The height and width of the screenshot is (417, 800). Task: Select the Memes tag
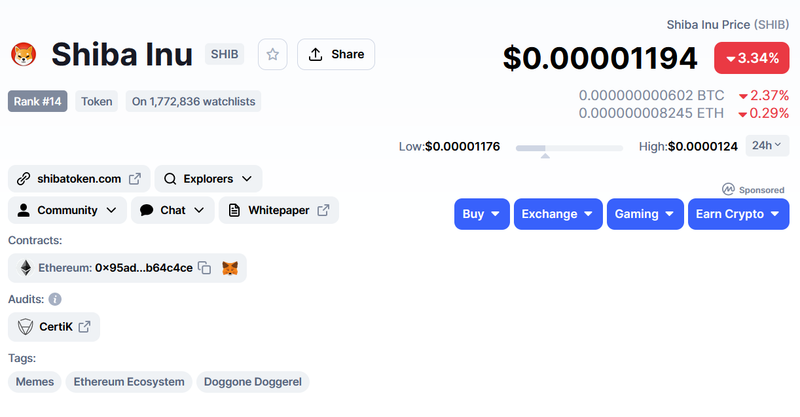click(35, 382)
